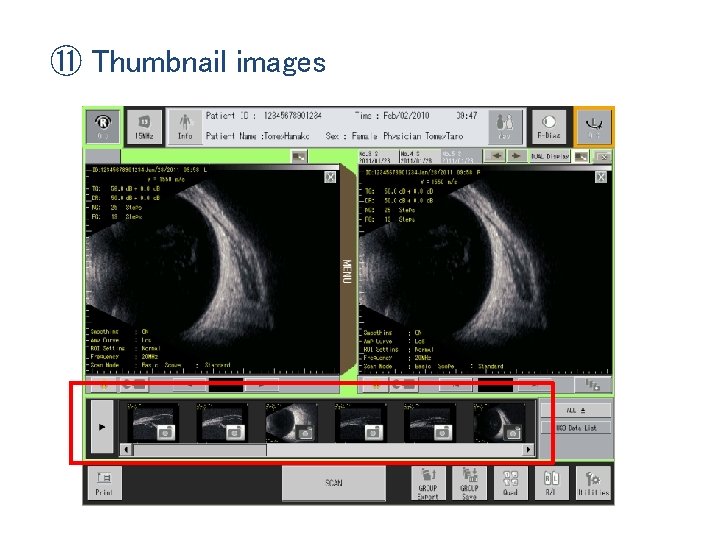The height and width of the screenshot is (540, 720).
Task: Select the fifth thumbnail image
Action: (428, 423)
